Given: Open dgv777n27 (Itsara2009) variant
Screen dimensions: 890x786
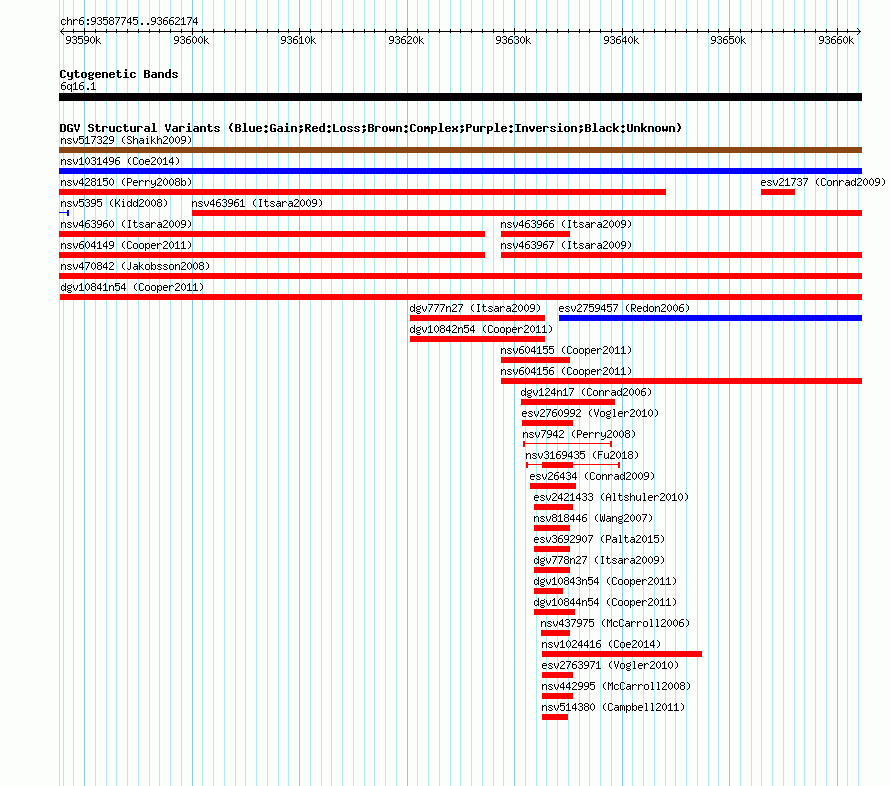Looking at the screenshot, I should (475, 308).
